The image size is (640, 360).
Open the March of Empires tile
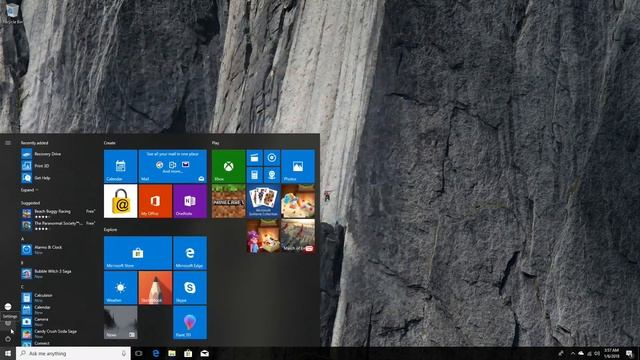coord(298,236)
